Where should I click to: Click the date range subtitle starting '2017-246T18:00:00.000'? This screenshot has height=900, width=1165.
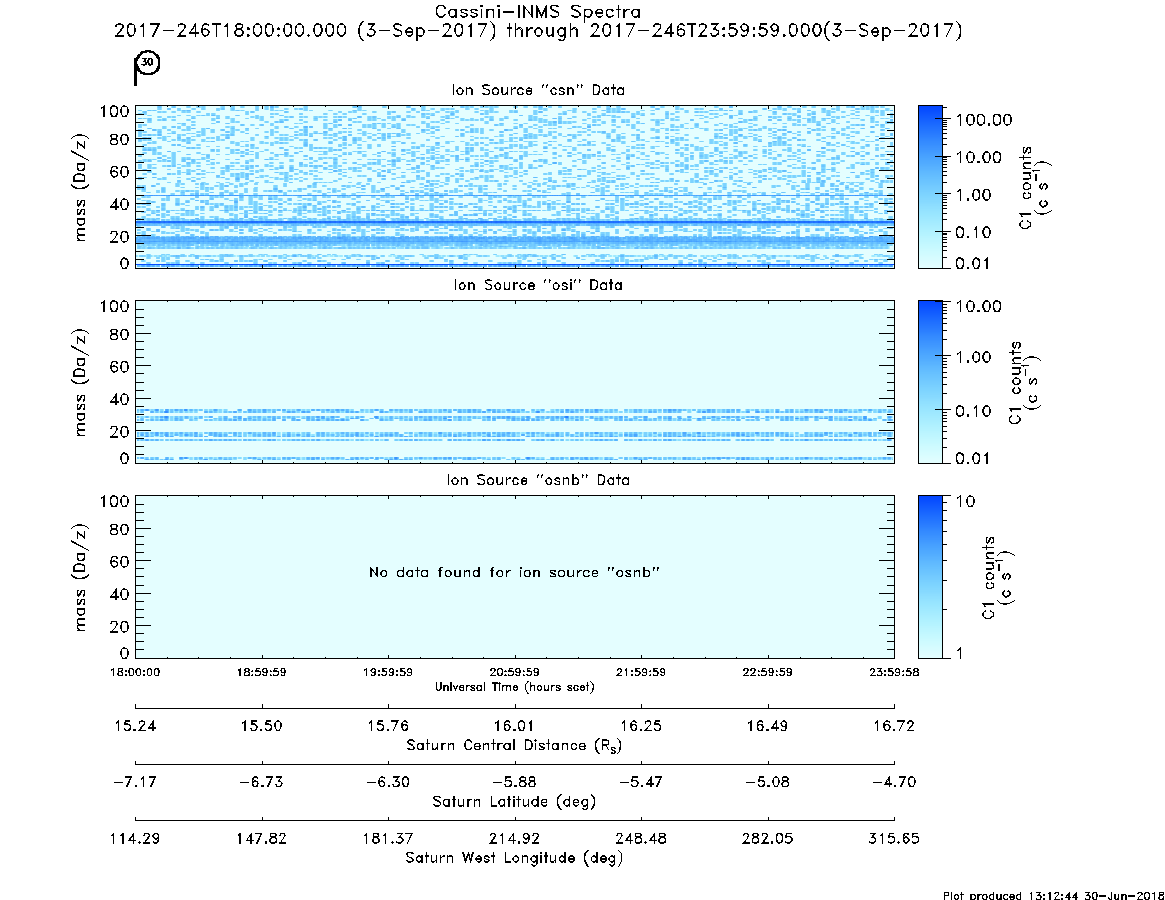pyautogui.click(x=538, y=30)
